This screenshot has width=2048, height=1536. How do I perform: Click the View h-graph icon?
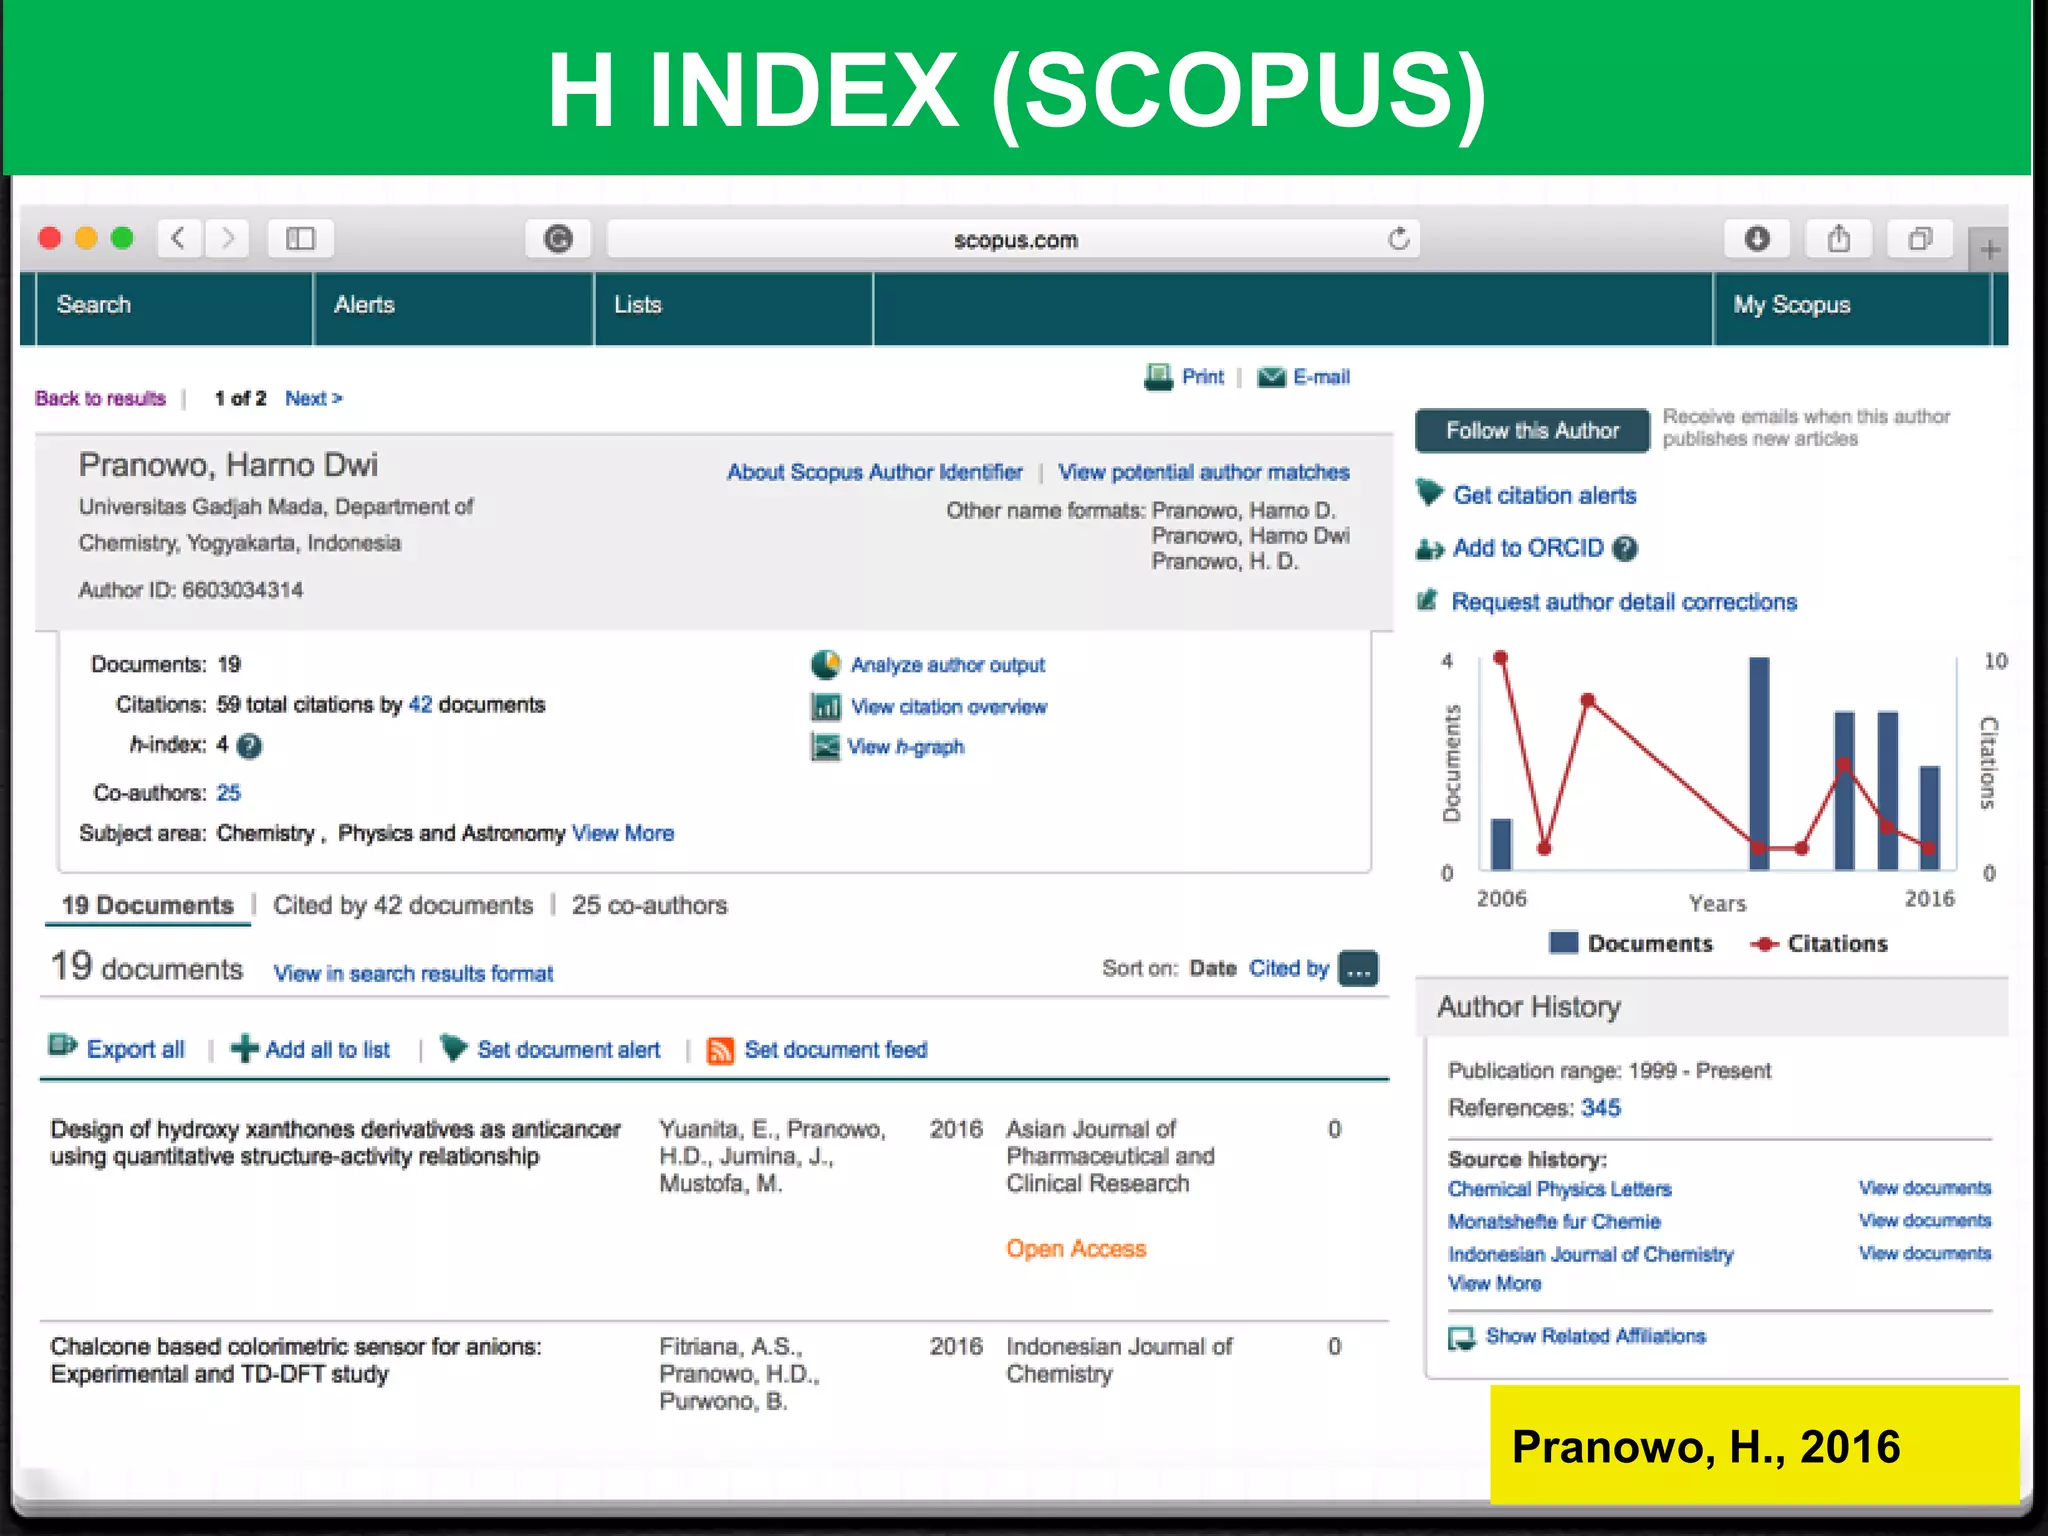pos(825,747)
